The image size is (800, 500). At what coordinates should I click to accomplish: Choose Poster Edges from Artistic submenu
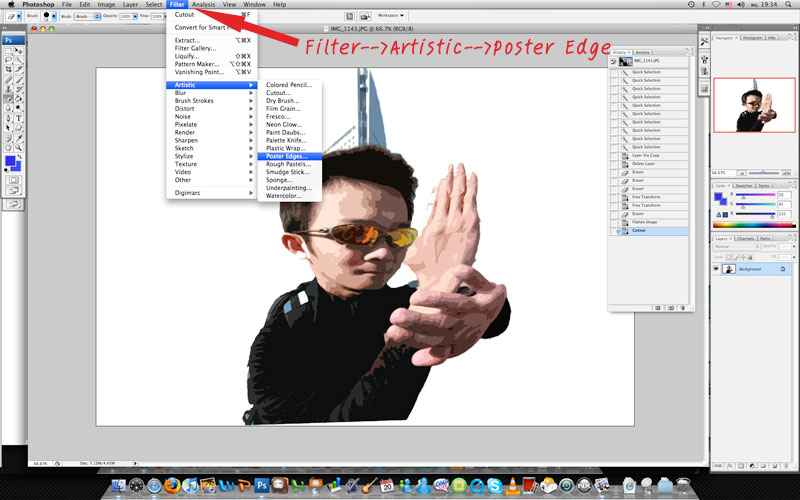tap(289, 157)
